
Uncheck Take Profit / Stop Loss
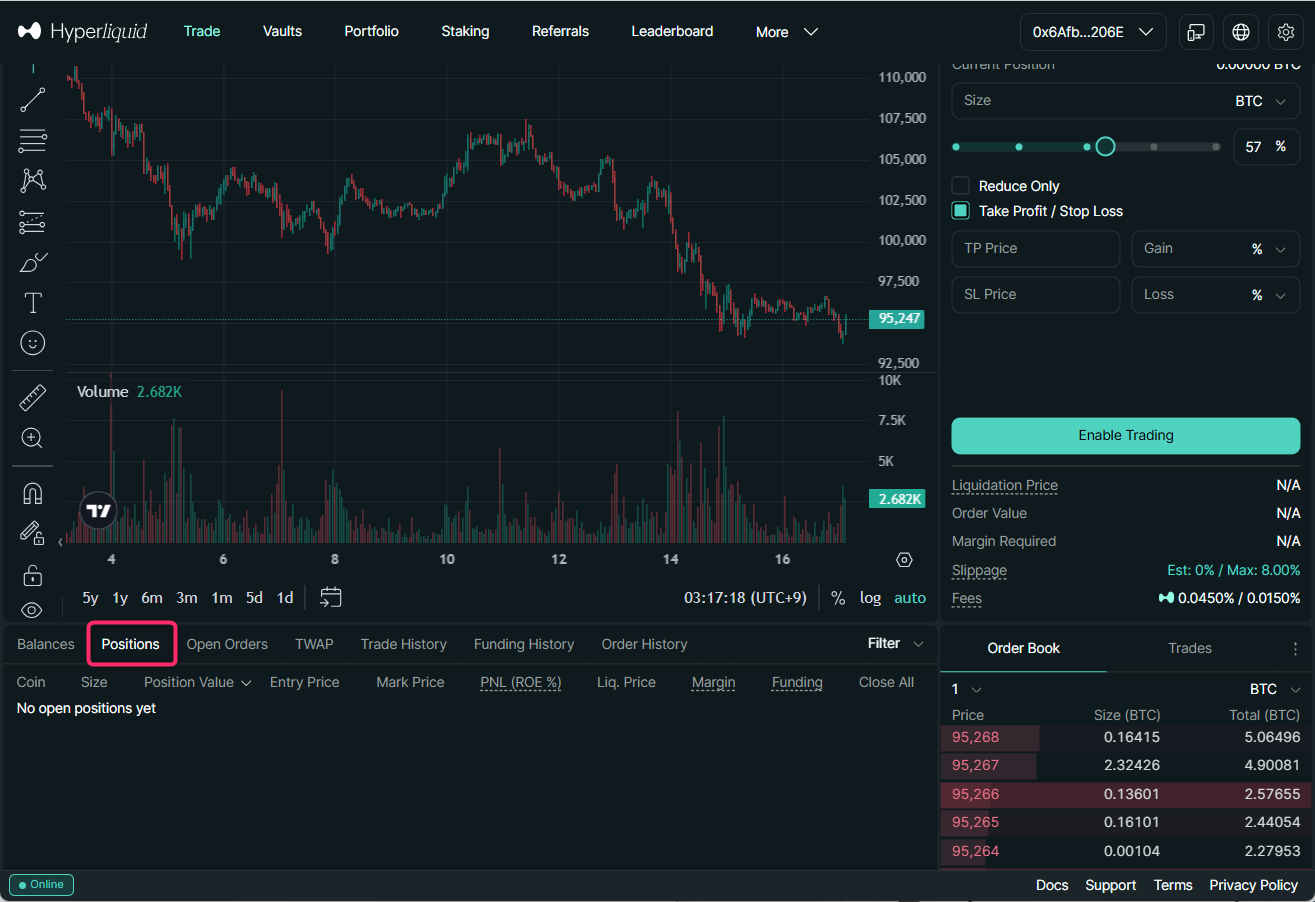pos(961,211)
